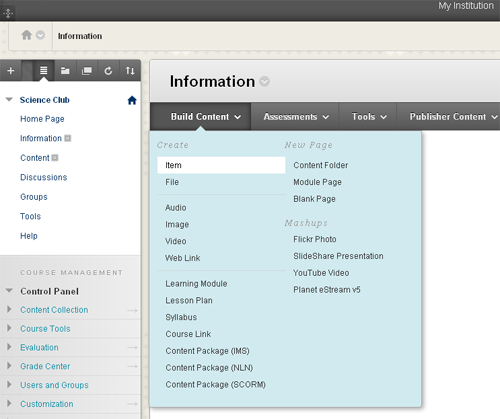The image size is (500, 419).
Task: Click the reorder arrows icon in sidebar toolbar
Action: point(130,71)
